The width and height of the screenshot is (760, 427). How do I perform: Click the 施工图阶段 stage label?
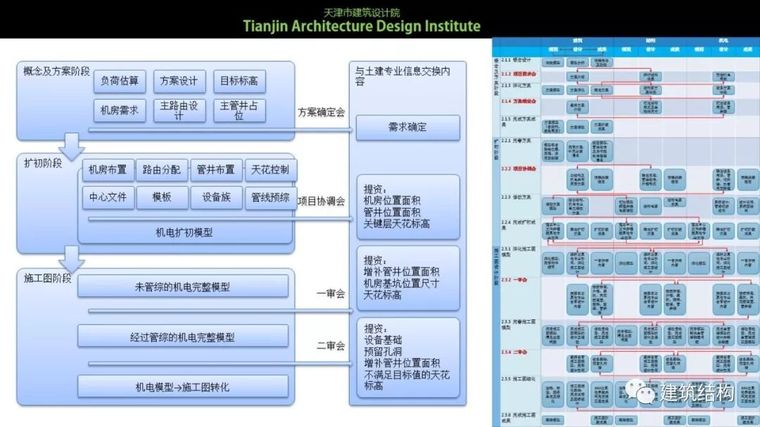[x=48, y=279]
